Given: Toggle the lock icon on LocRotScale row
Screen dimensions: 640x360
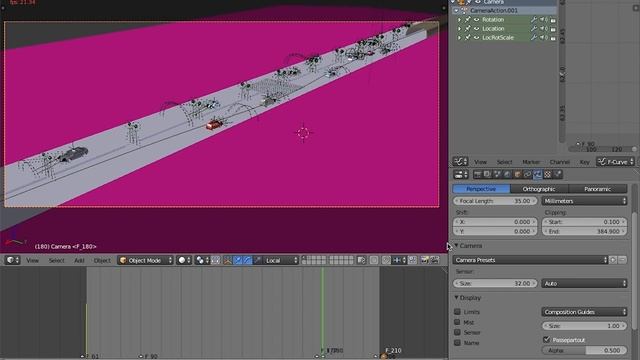Looking at the screenshot, I should (553, 38).
